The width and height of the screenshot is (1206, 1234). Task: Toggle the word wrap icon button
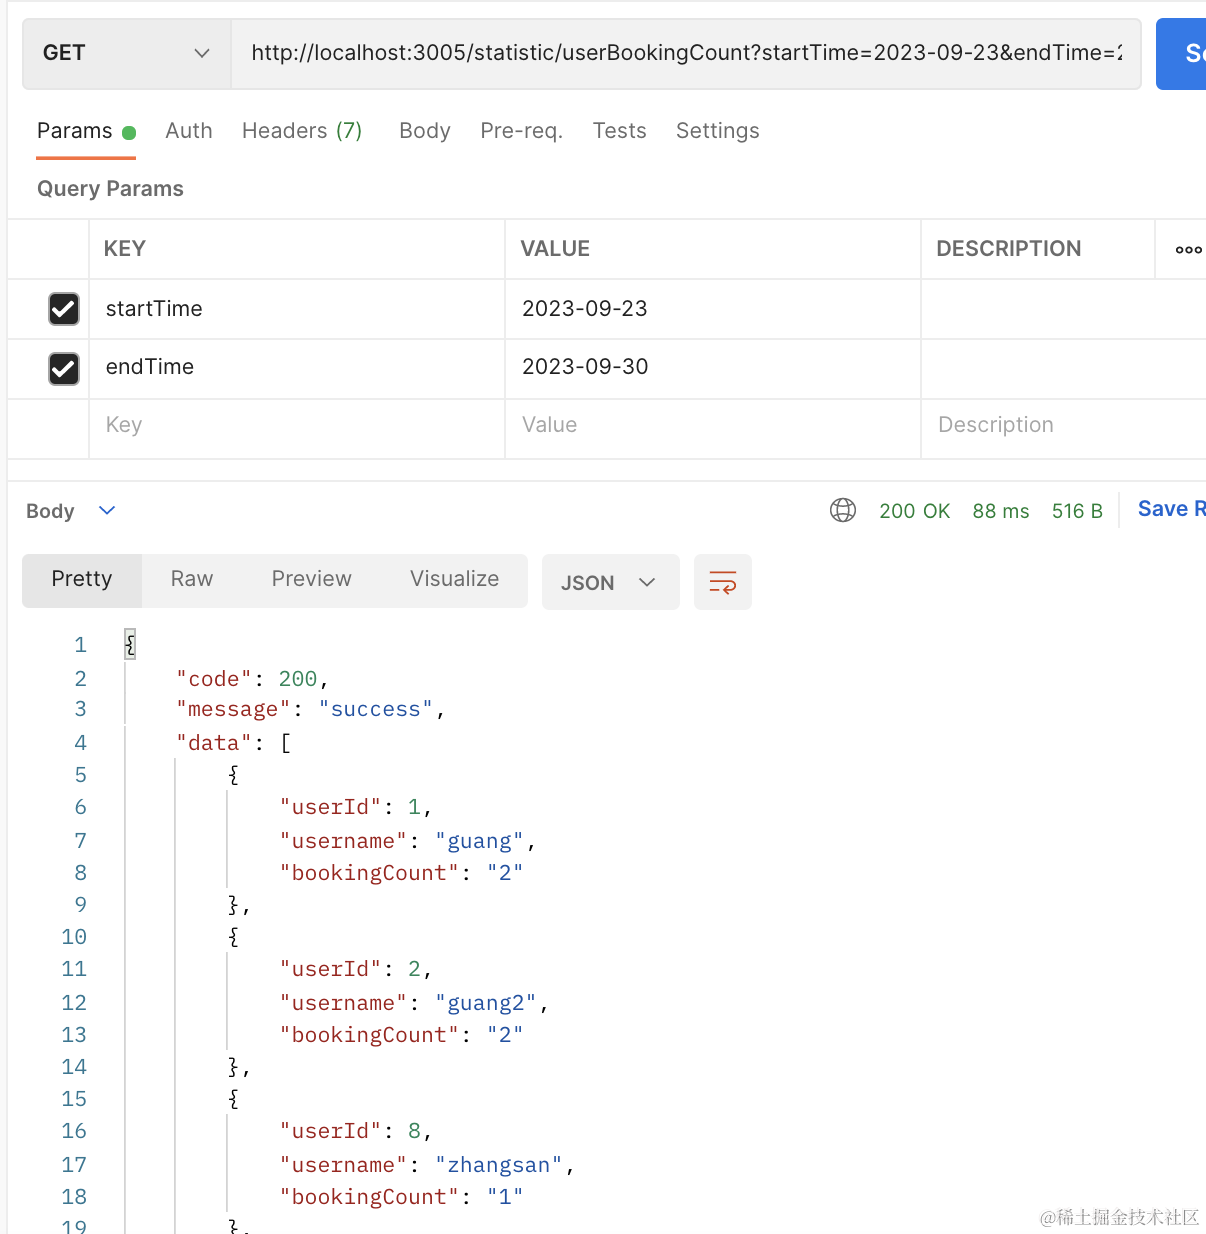722,582
